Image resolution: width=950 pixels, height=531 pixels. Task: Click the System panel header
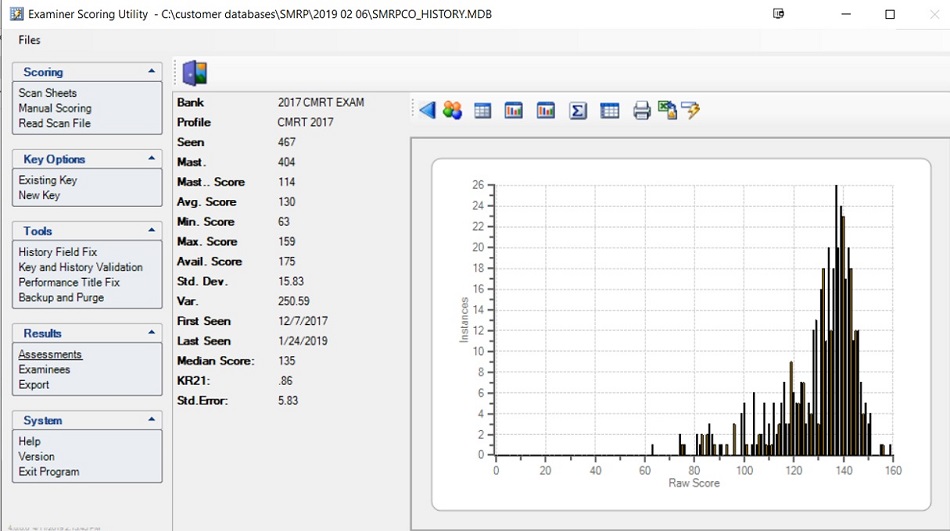87,420
